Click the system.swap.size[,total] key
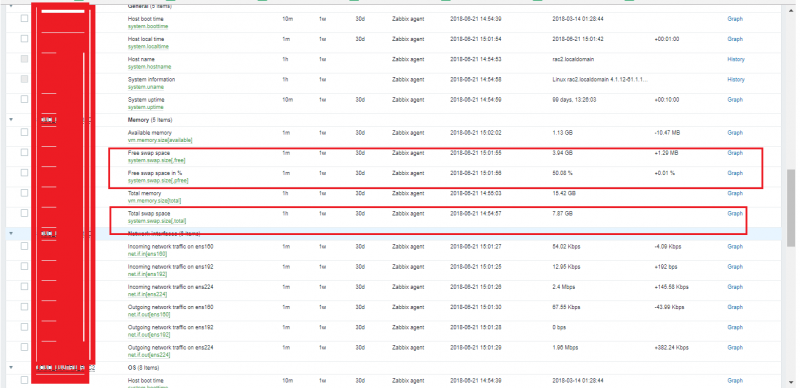The image size is (800, 388). pyautogui.click(x=157, y=221)
